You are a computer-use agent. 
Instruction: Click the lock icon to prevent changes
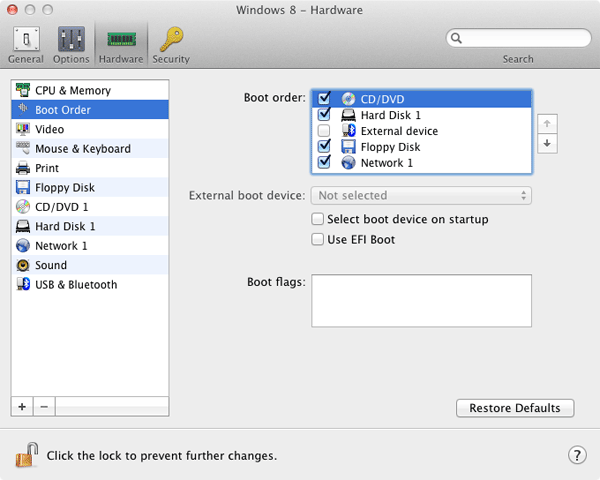tap(26, 455)
